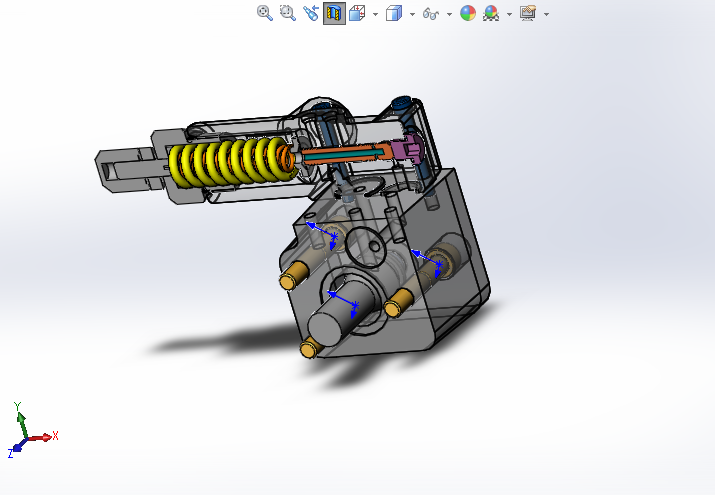Click the Zoom to Fit magnifier icon
The image size is (715, 495).
[x=265, y=13]
